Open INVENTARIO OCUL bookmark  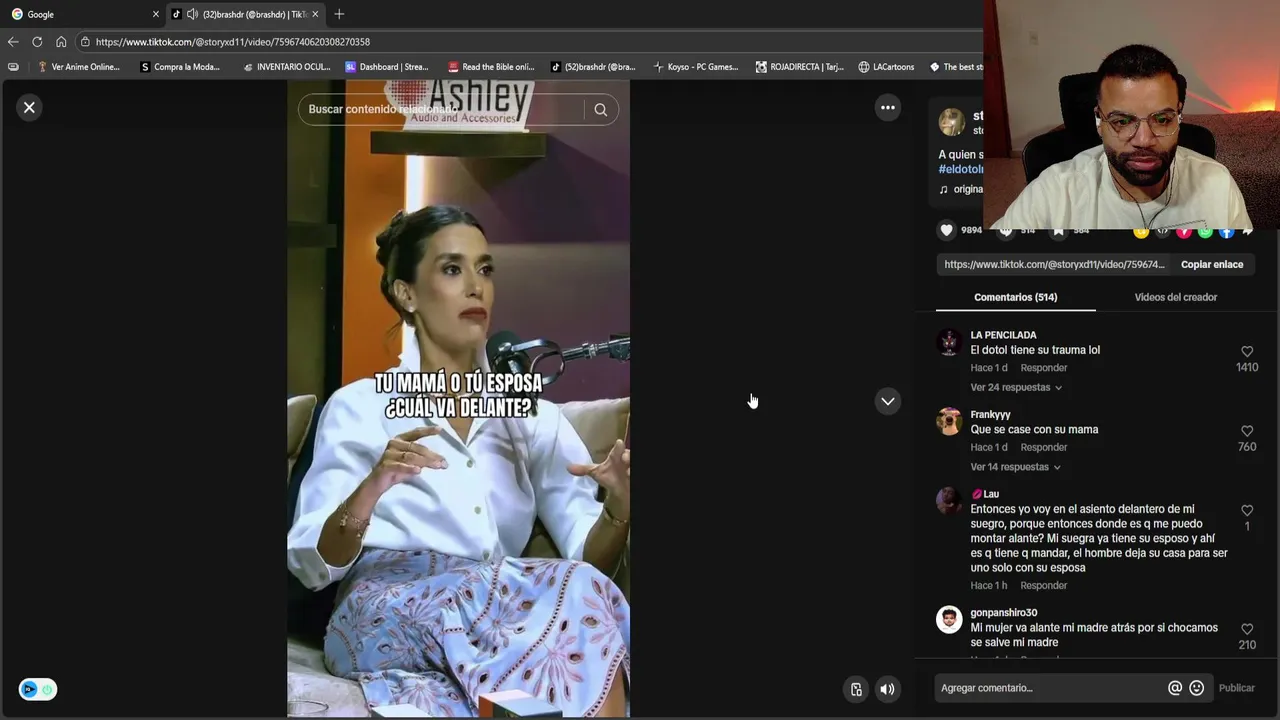pyautogui.click(x=286, y=67)
